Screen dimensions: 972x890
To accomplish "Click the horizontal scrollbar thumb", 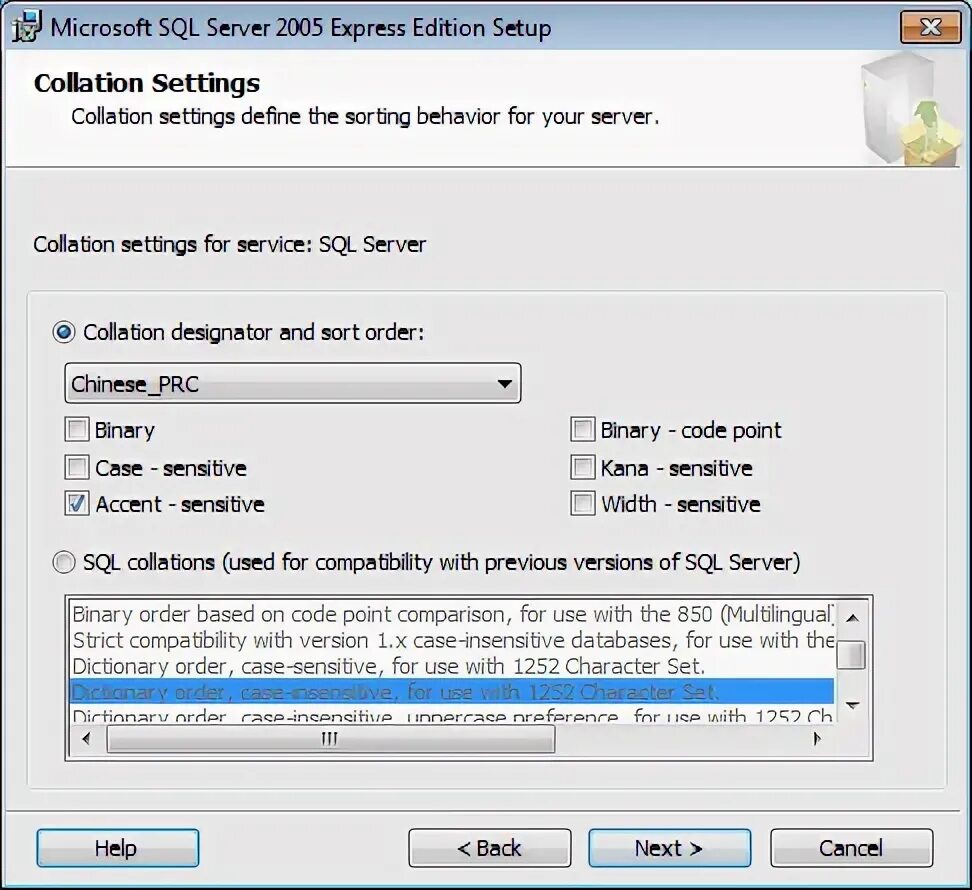I will pyautogui.click(x=330, y=739).
